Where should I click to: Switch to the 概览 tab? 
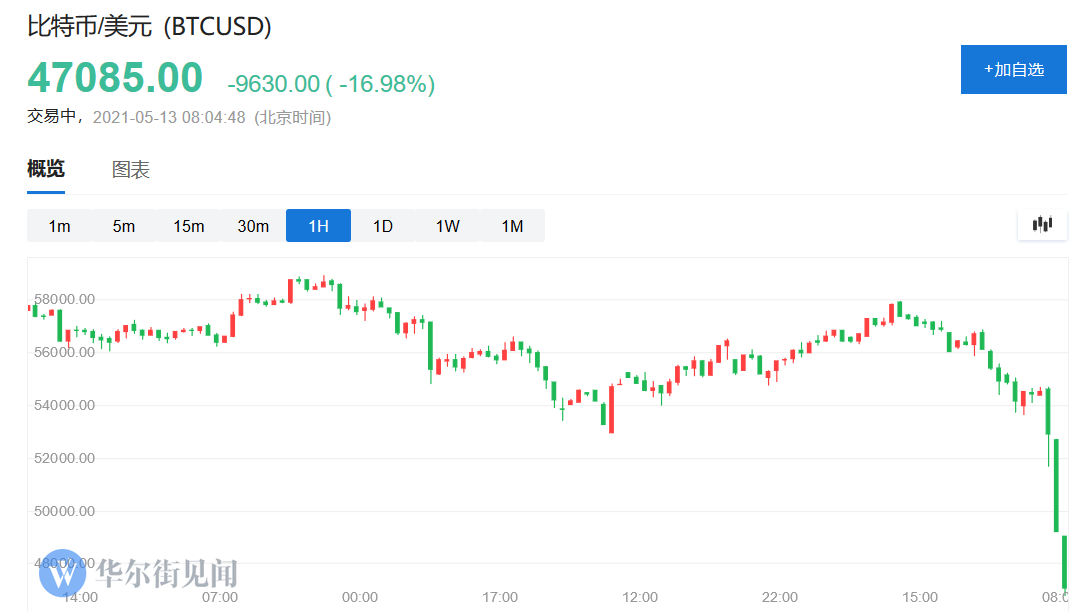coord(45,169)
